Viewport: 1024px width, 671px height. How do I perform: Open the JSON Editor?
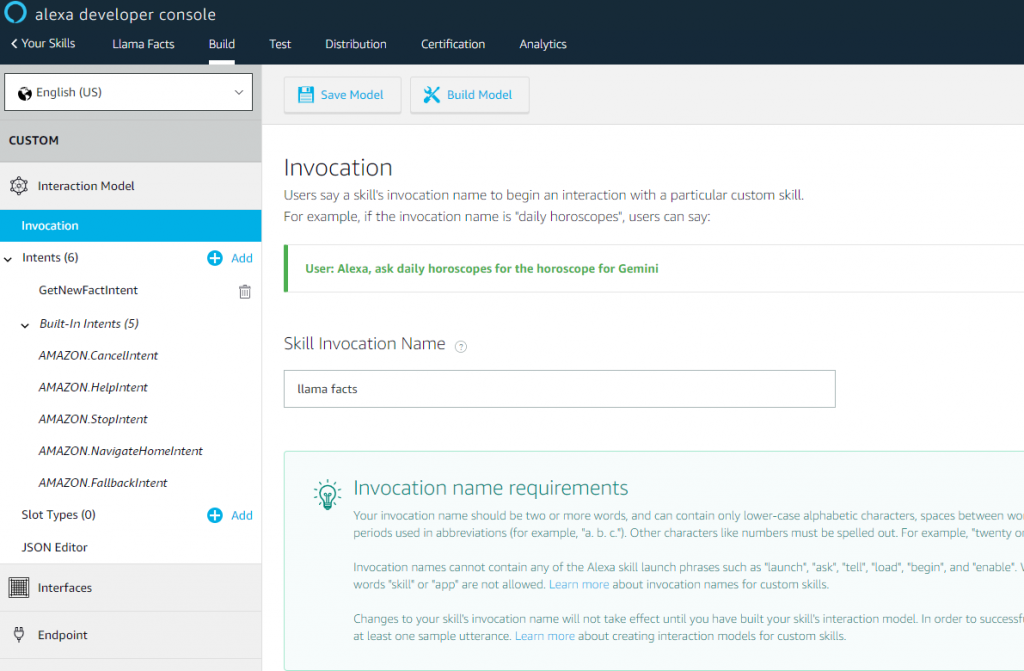tap(54, 548)
